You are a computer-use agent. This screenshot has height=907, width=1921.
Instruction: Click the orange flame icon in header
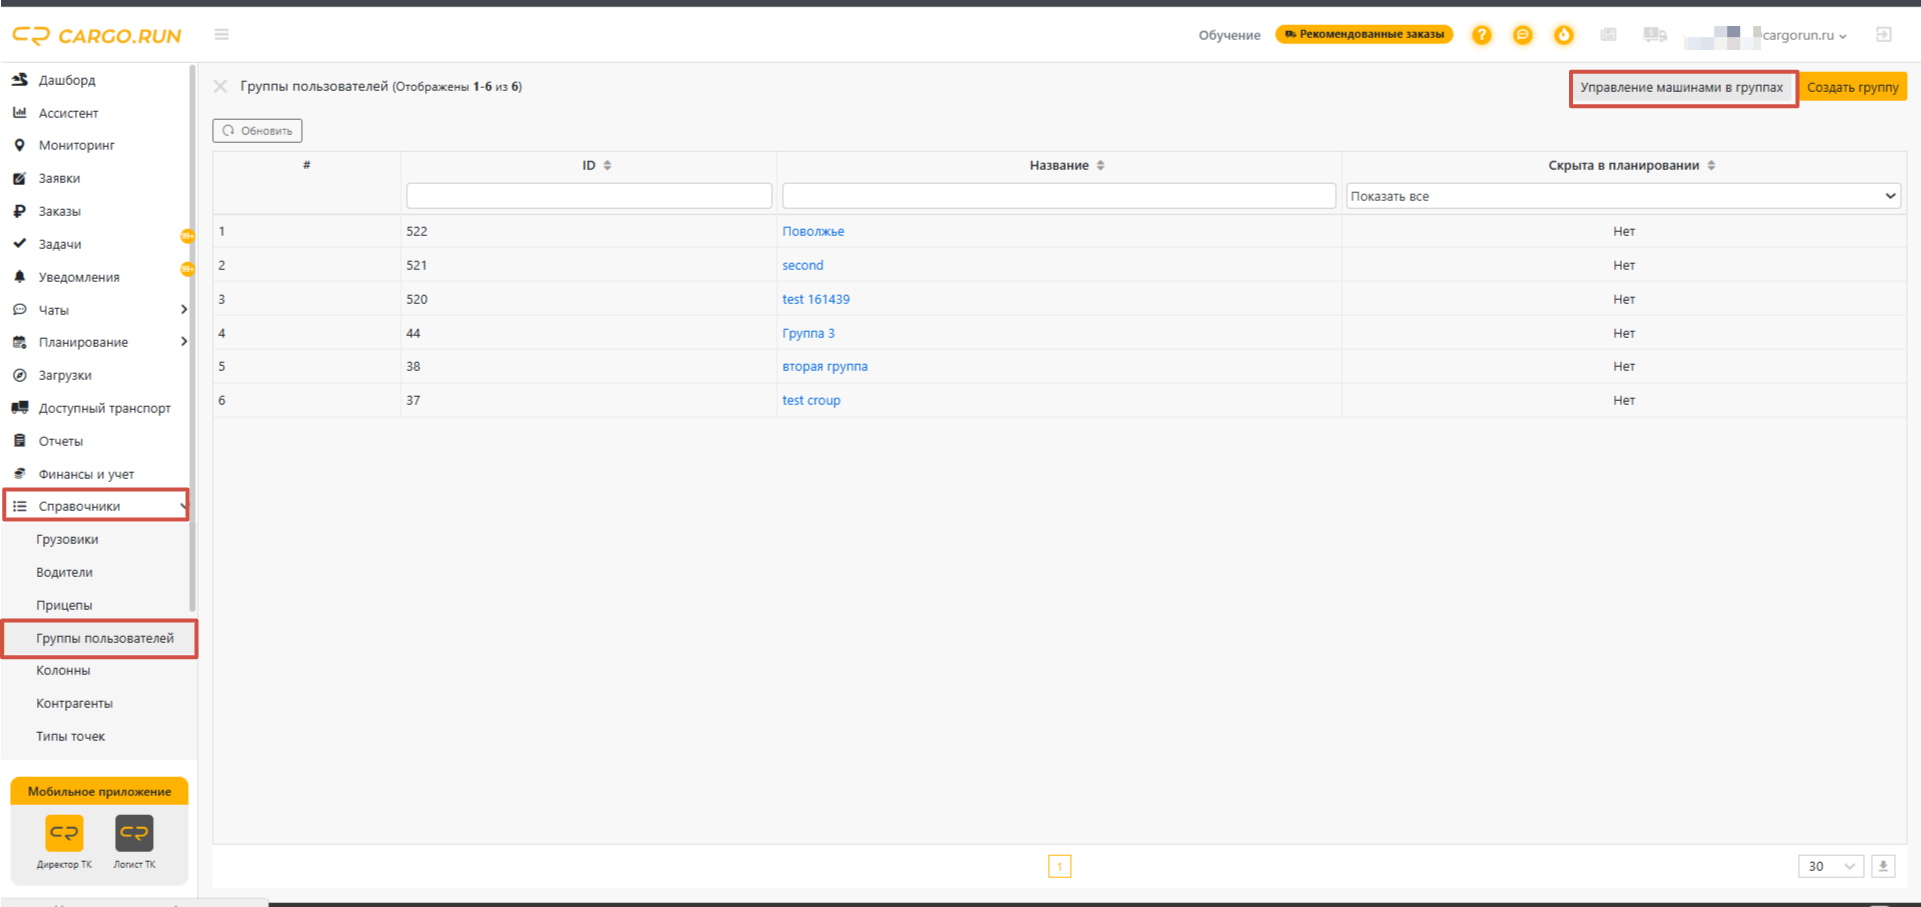point(1563,35)
